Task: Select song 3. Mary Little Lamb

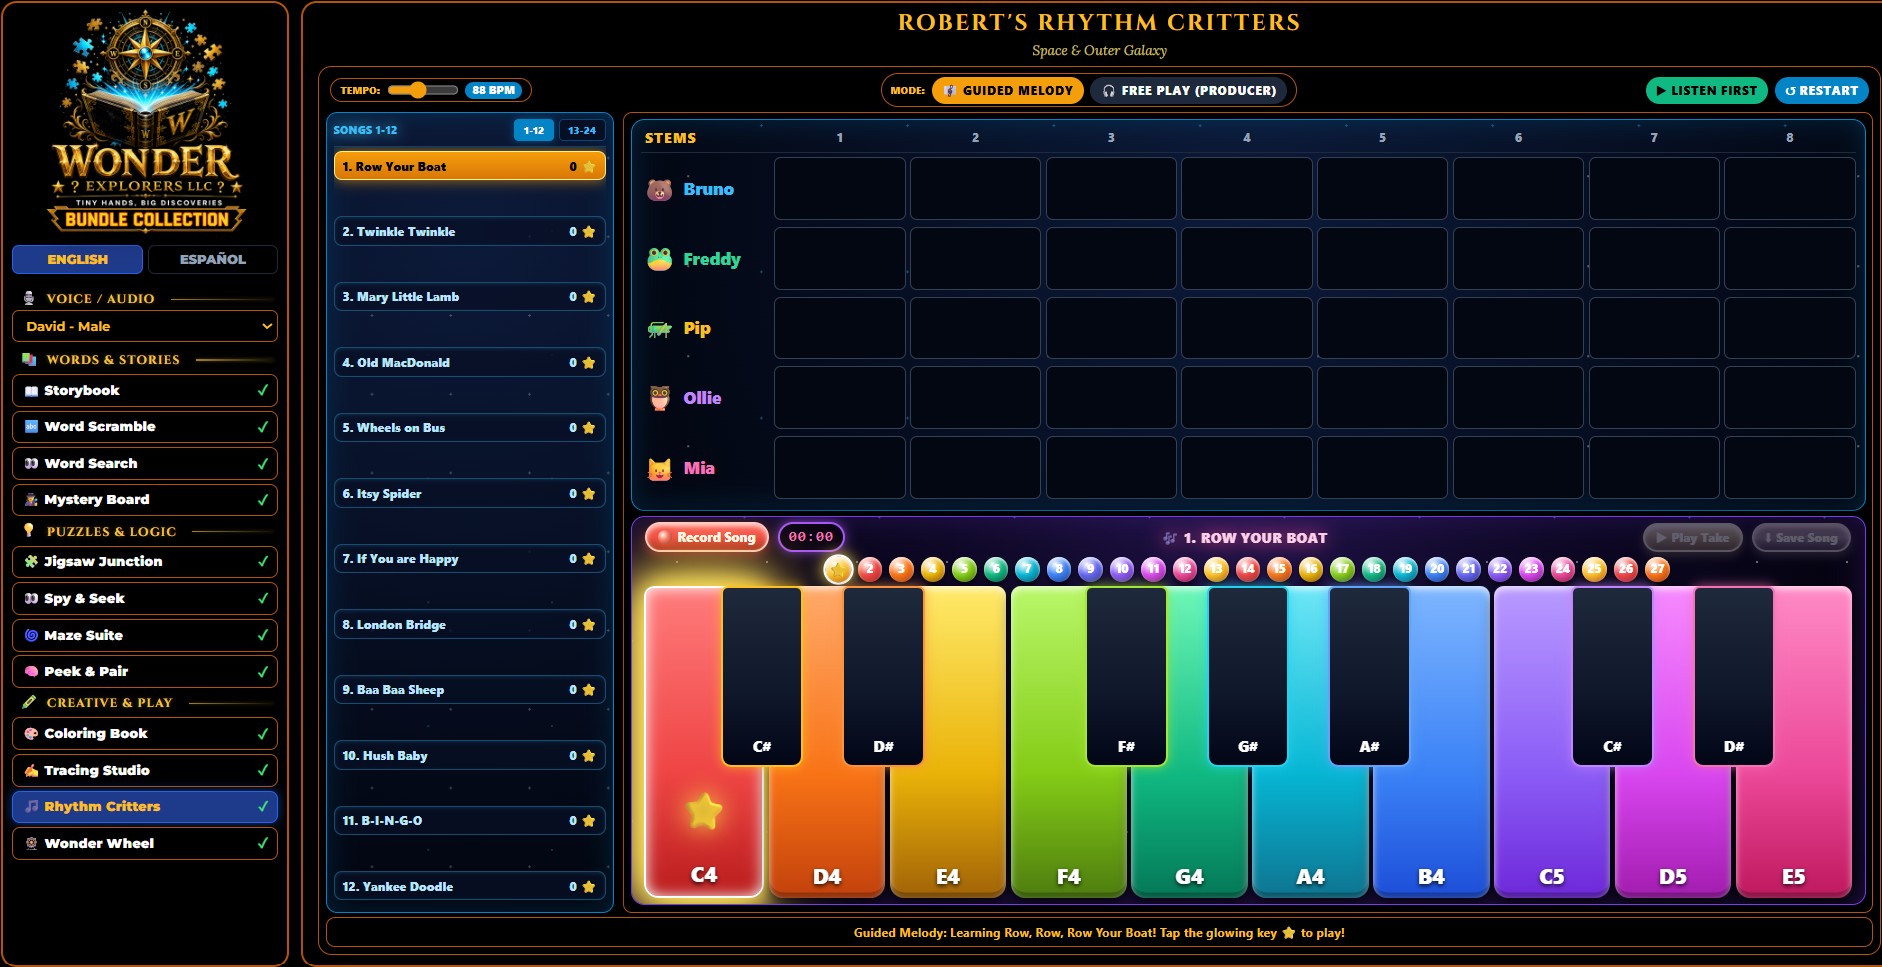Action: pos(470,297)
